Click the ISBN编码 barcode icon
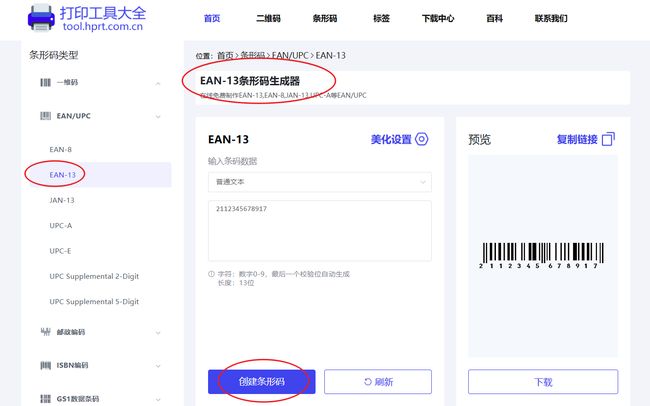The image size is (650, 406). click(x=45, y=365)
